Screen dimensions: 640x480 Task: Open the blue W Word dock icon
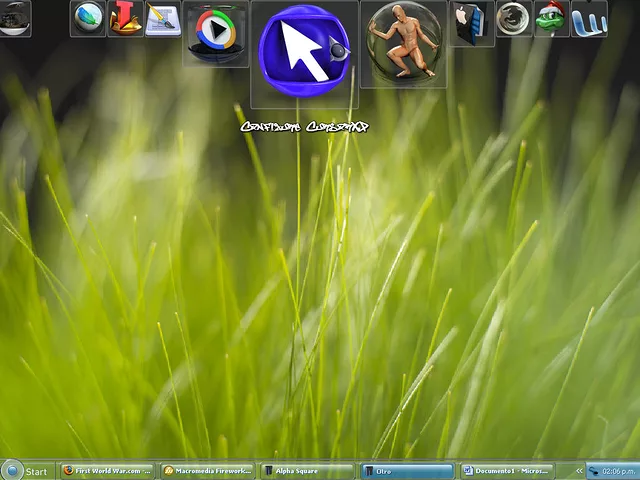tap(589, 18)
